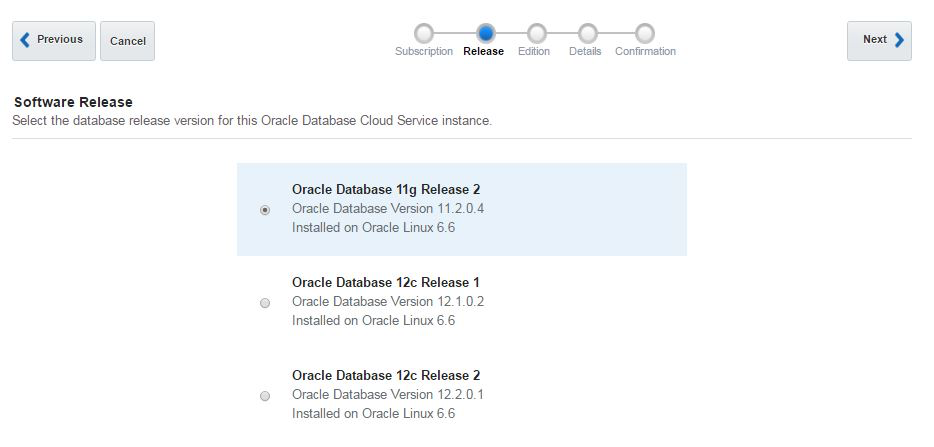Image resolution: width=934 pixels, height=447 pixels.
Task: Pick the Oracle Database 12c Release 2 radio button
Action: pos(265,396)
